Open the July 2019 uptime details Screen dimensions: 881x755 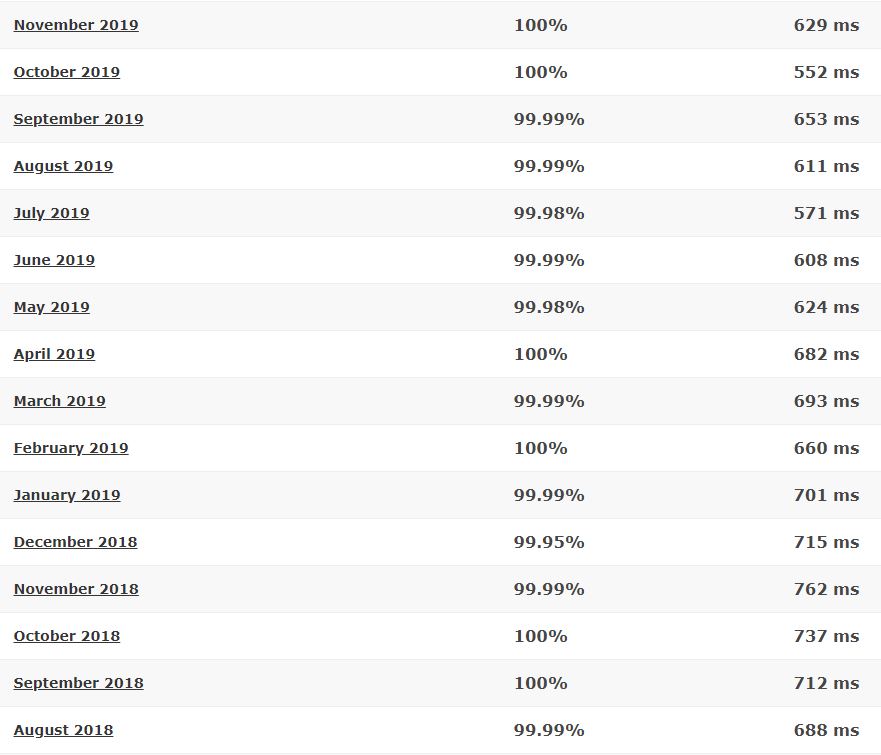click(52, 213)
